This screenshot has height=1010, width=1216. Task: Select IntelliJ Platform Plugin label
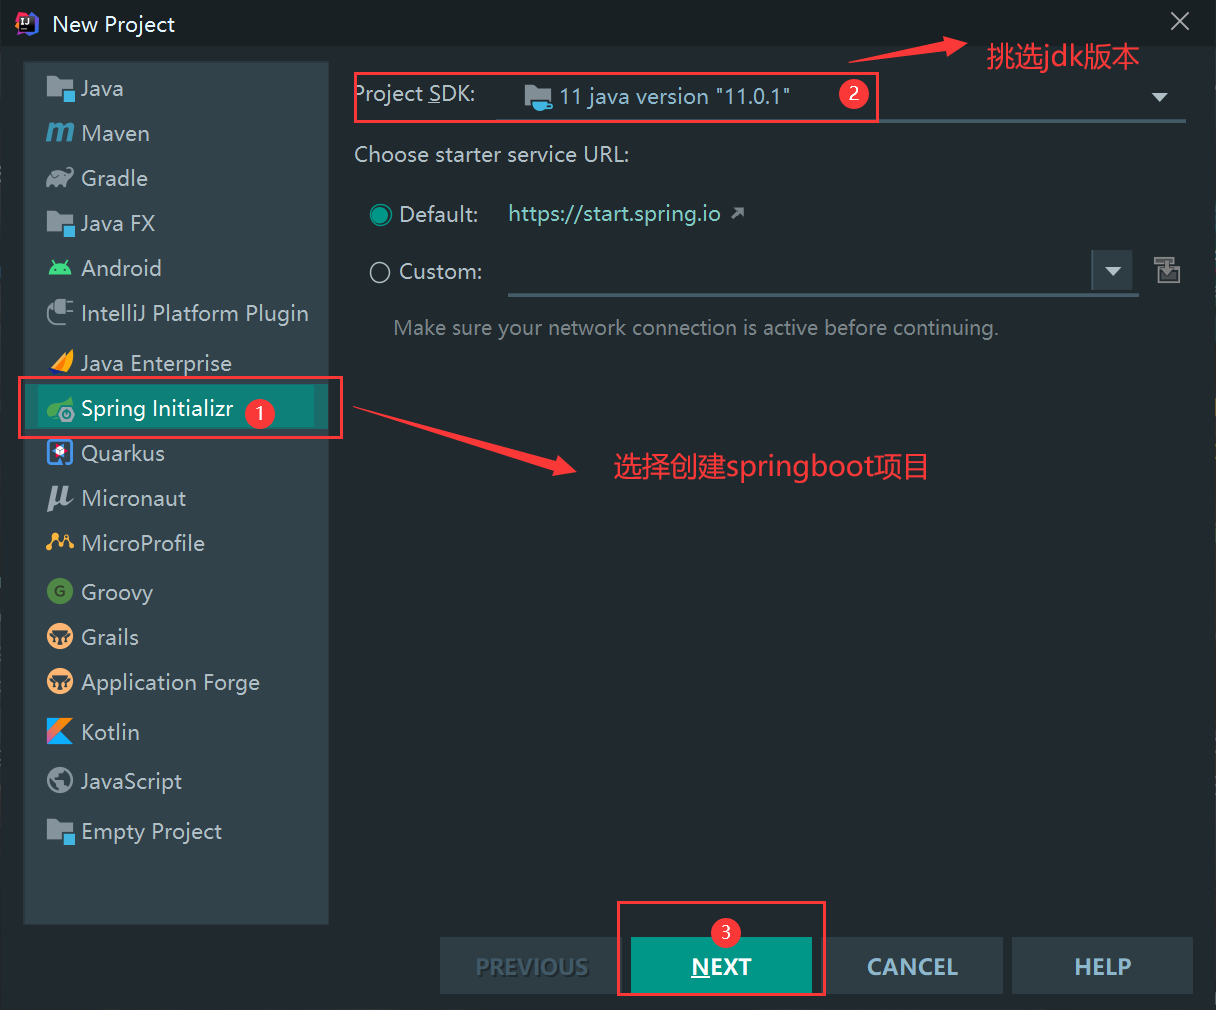[x=194, y=313]
